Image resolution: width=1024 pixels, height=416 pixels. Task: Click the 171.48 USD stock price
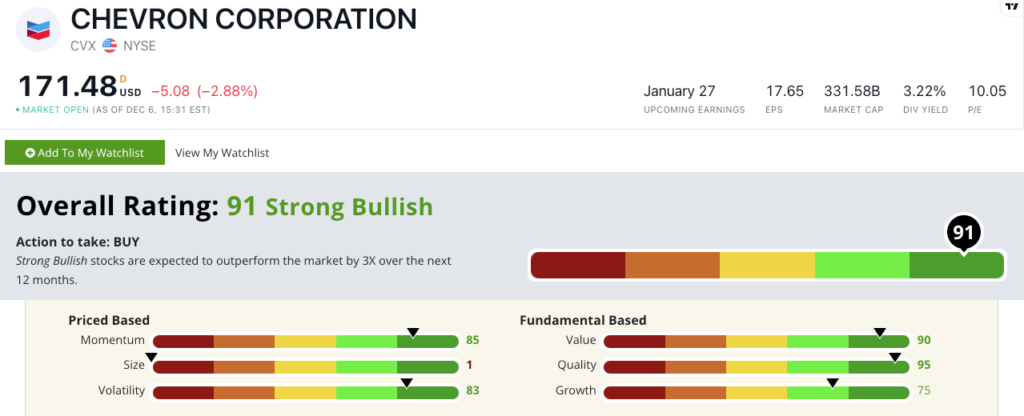coord(67,88)
